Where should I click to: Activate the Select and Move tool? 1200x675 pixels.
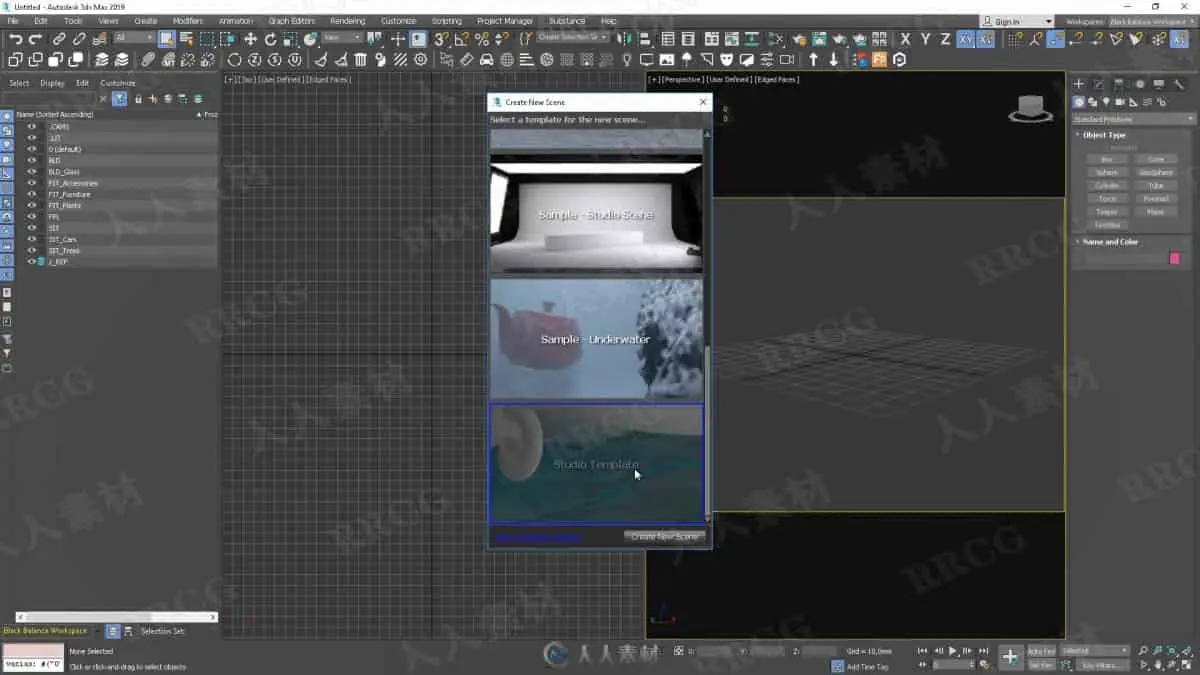tap(250, 39)
